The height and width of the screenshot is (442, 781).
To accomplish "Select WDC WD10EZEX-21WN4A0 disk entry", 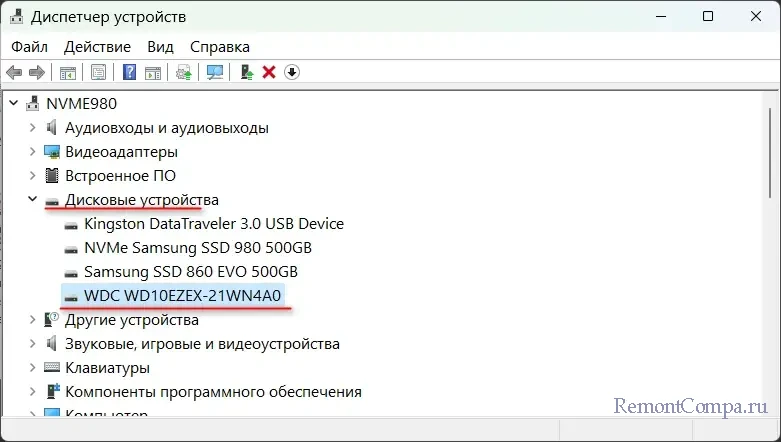I will (184, 296).
